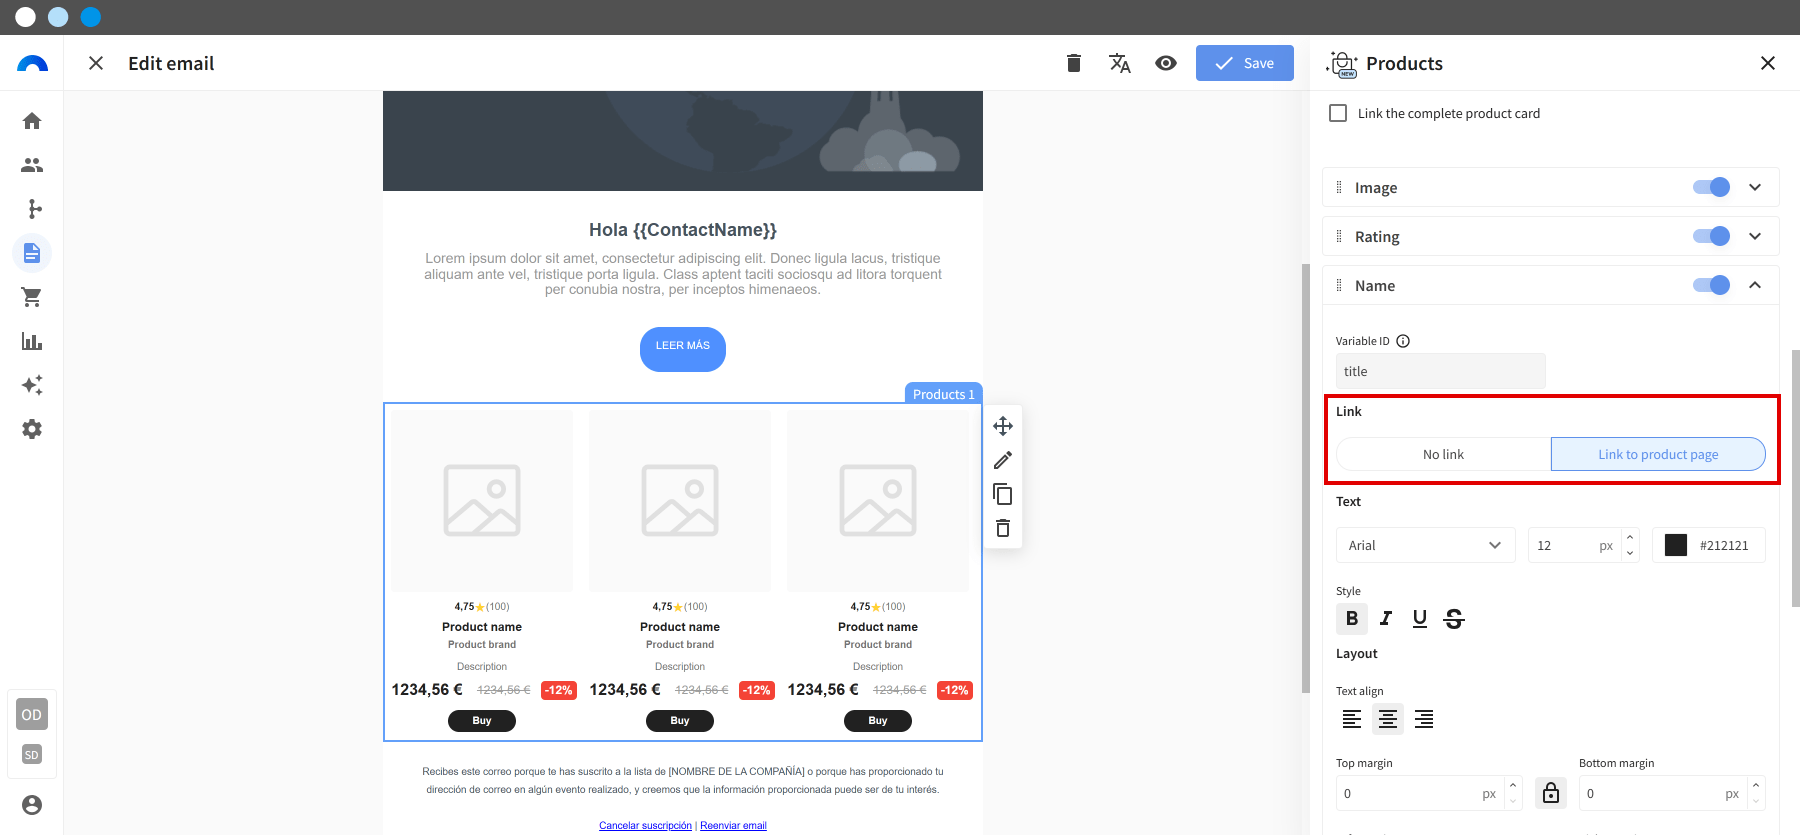Open the shopping cart section

pos(32,297)
